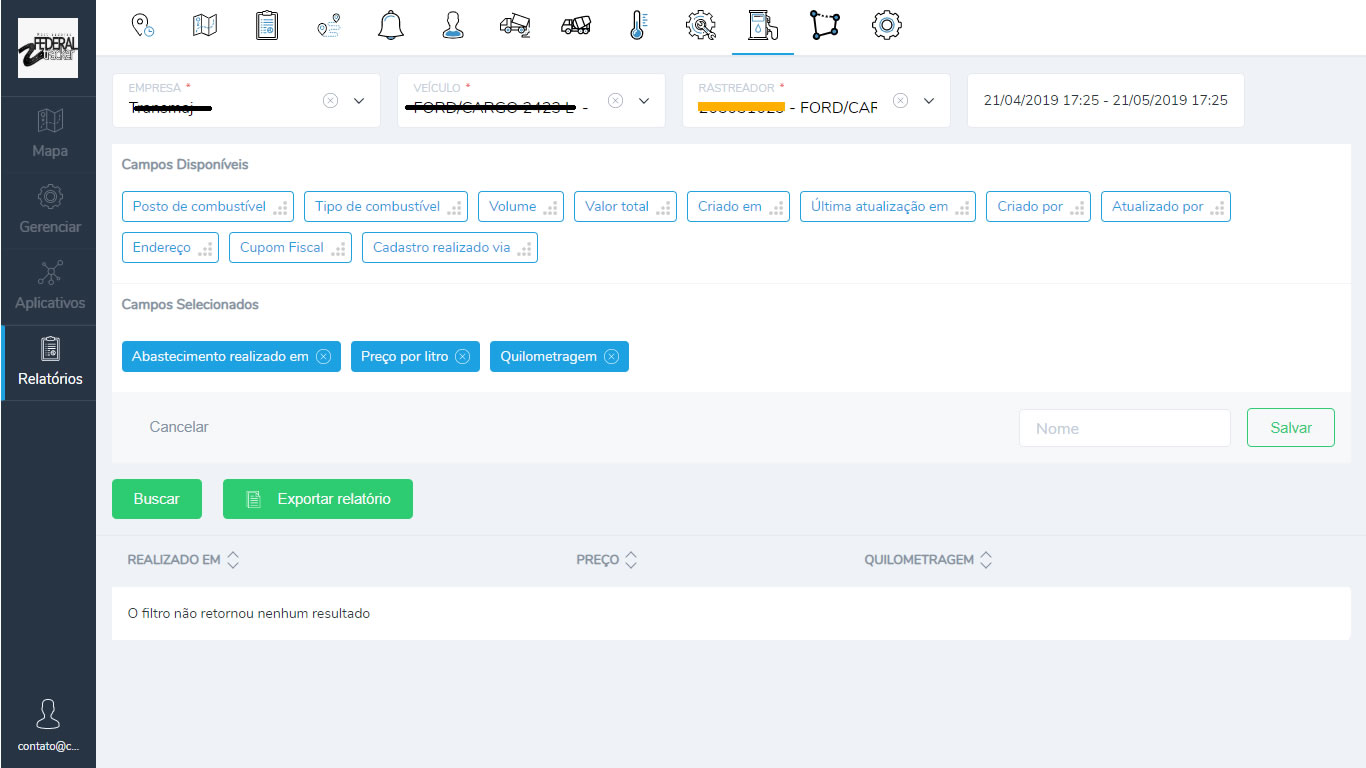The height and width of the screenshot is (768, 1366).
Task: Open the geofence polygon report icon
Action: pyautogui.click(x=824, y=26)
